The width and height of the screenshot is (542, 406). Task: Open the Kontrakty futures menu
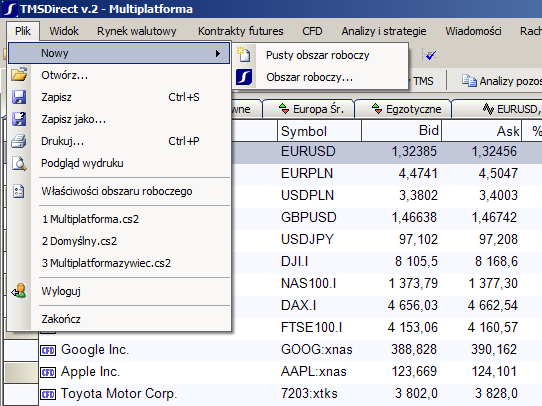[x=241, y=31]
